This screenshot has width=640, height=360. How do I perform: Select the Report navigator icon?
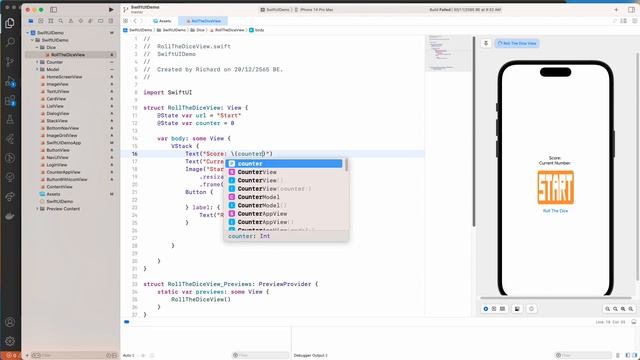pyautogui.click(x=111, y=21)
